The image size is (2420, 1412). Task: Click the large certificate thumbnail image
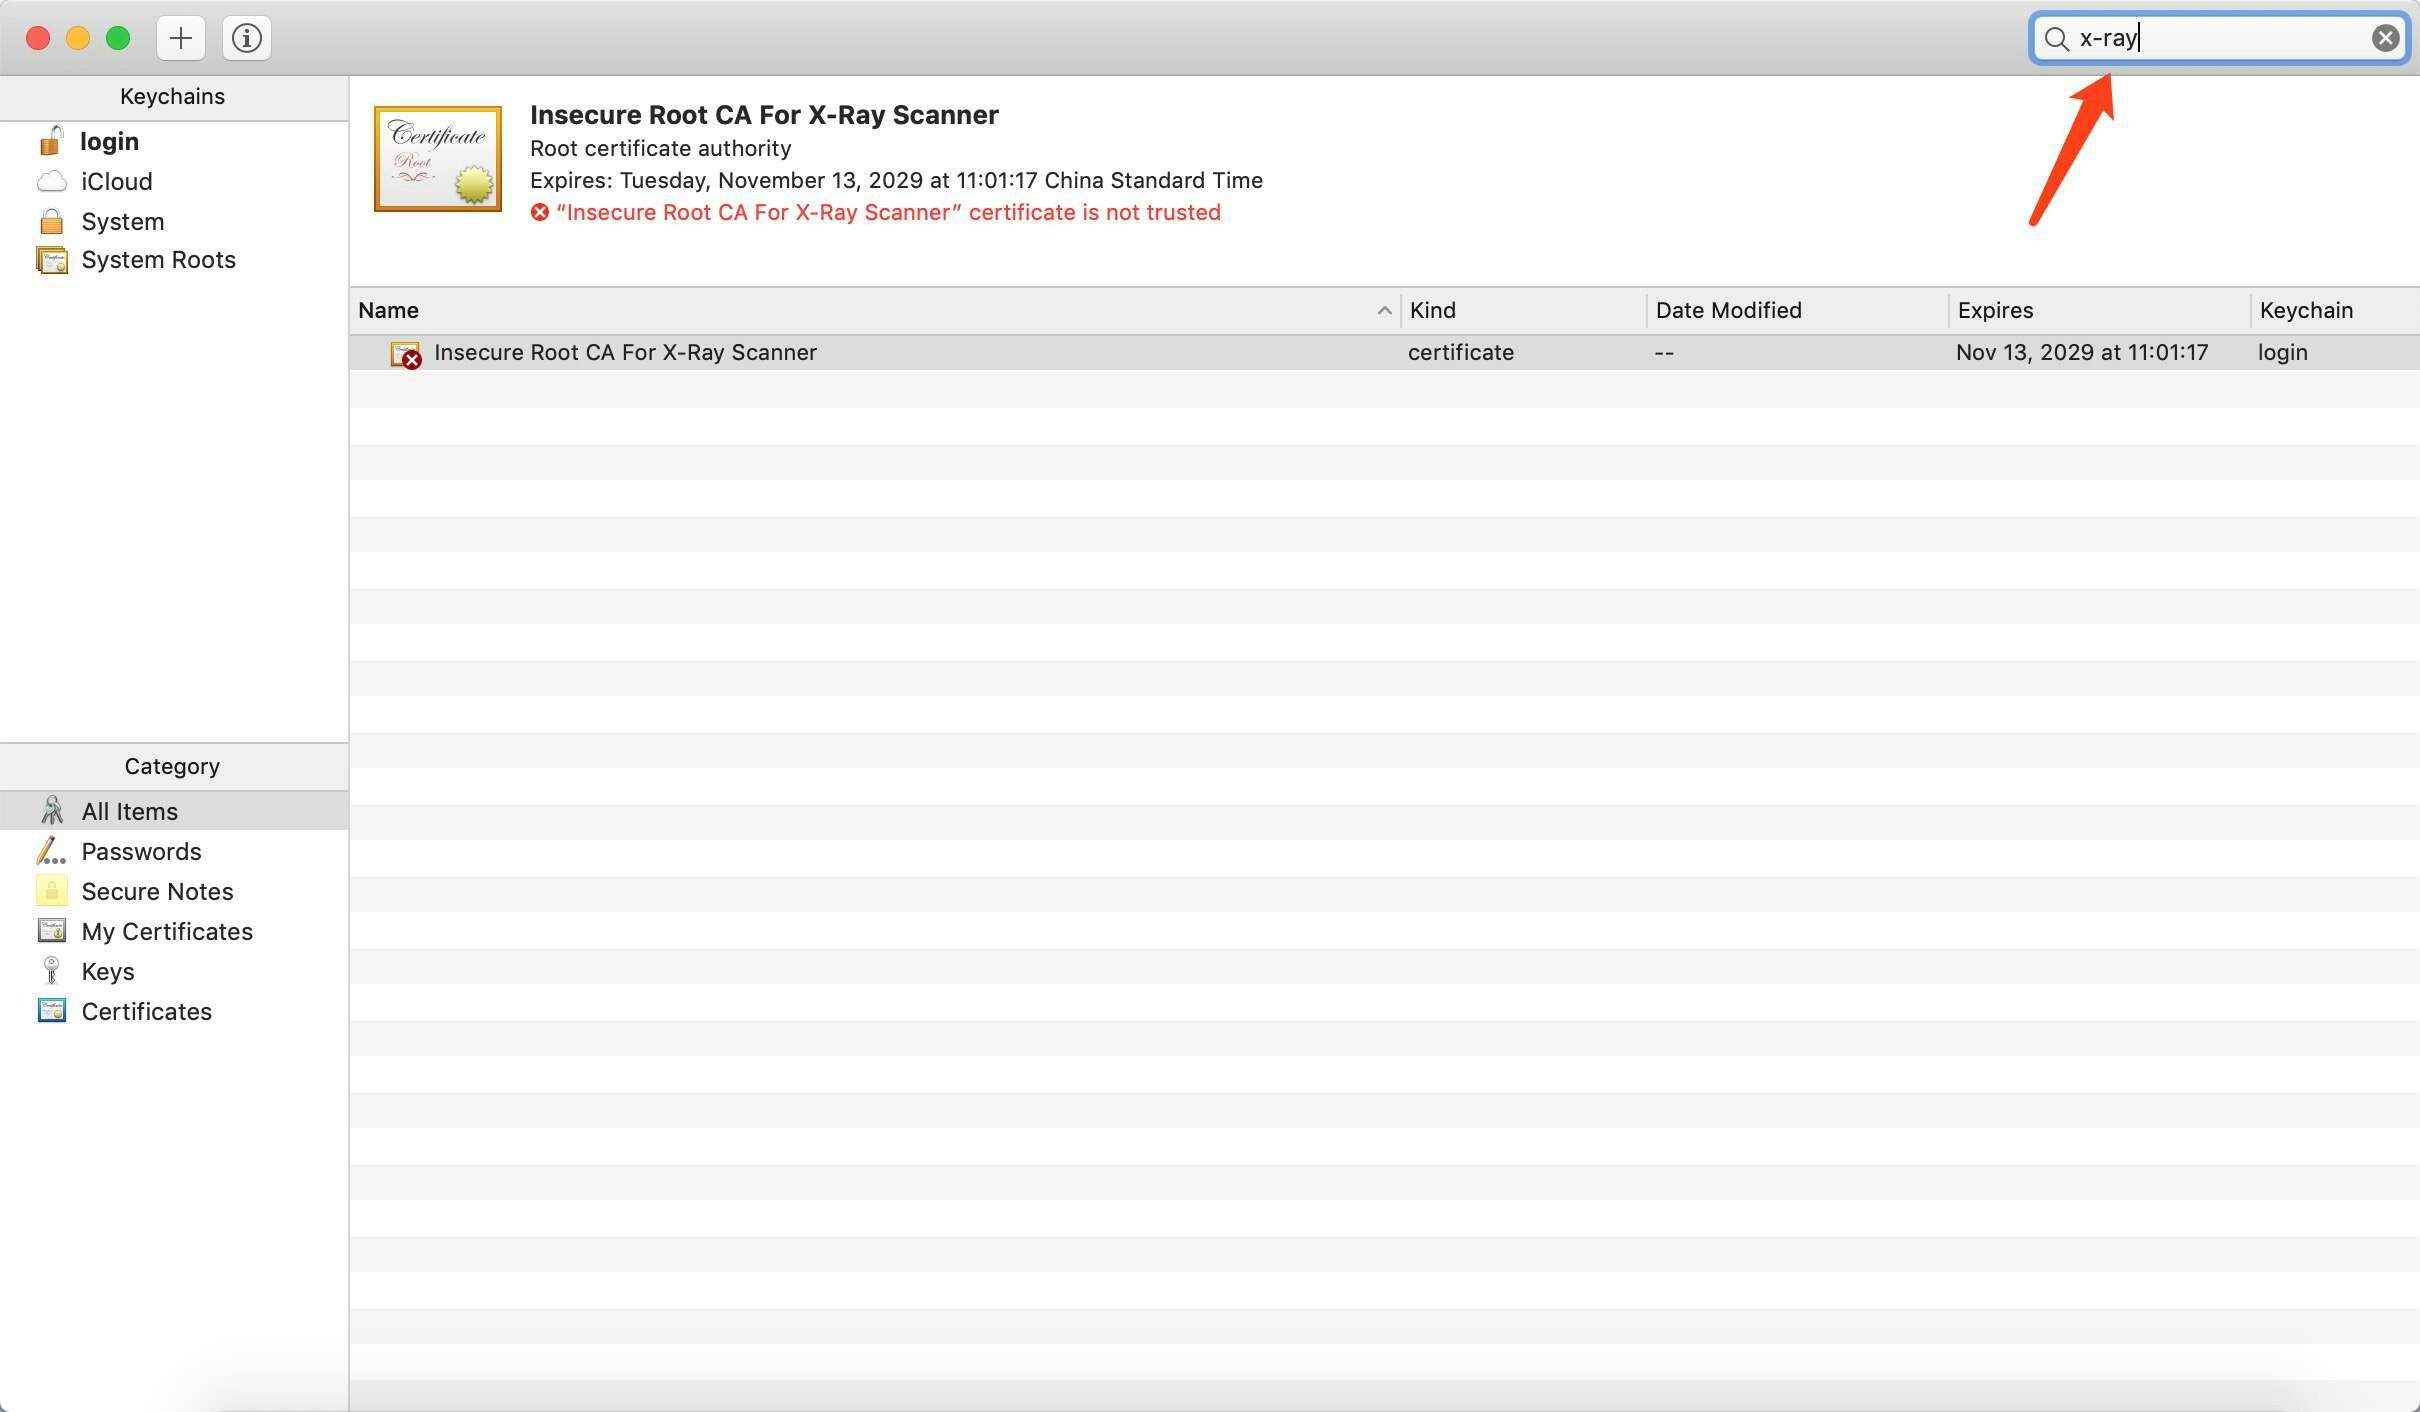[437, 158]
